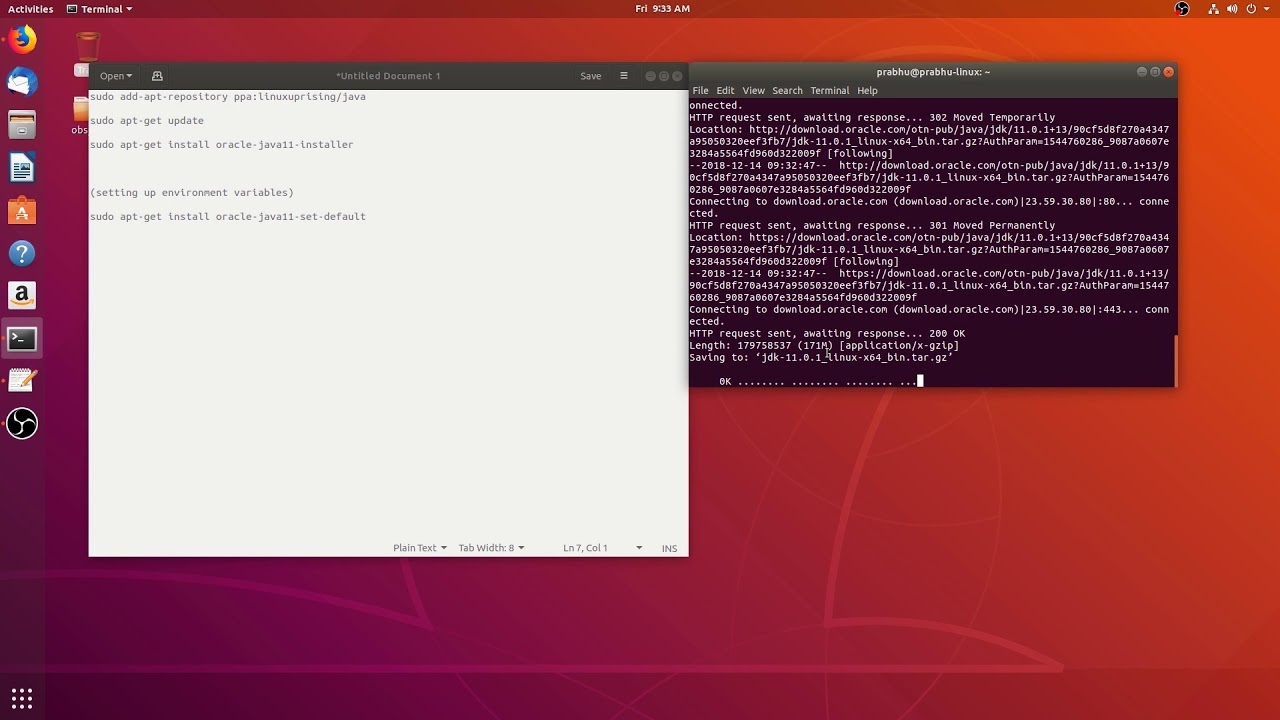Click the prabhu@prabhu-linux terminal title bar
Image resolution: width=1280 pixels, height=720 pixels.
coord(933,72)
